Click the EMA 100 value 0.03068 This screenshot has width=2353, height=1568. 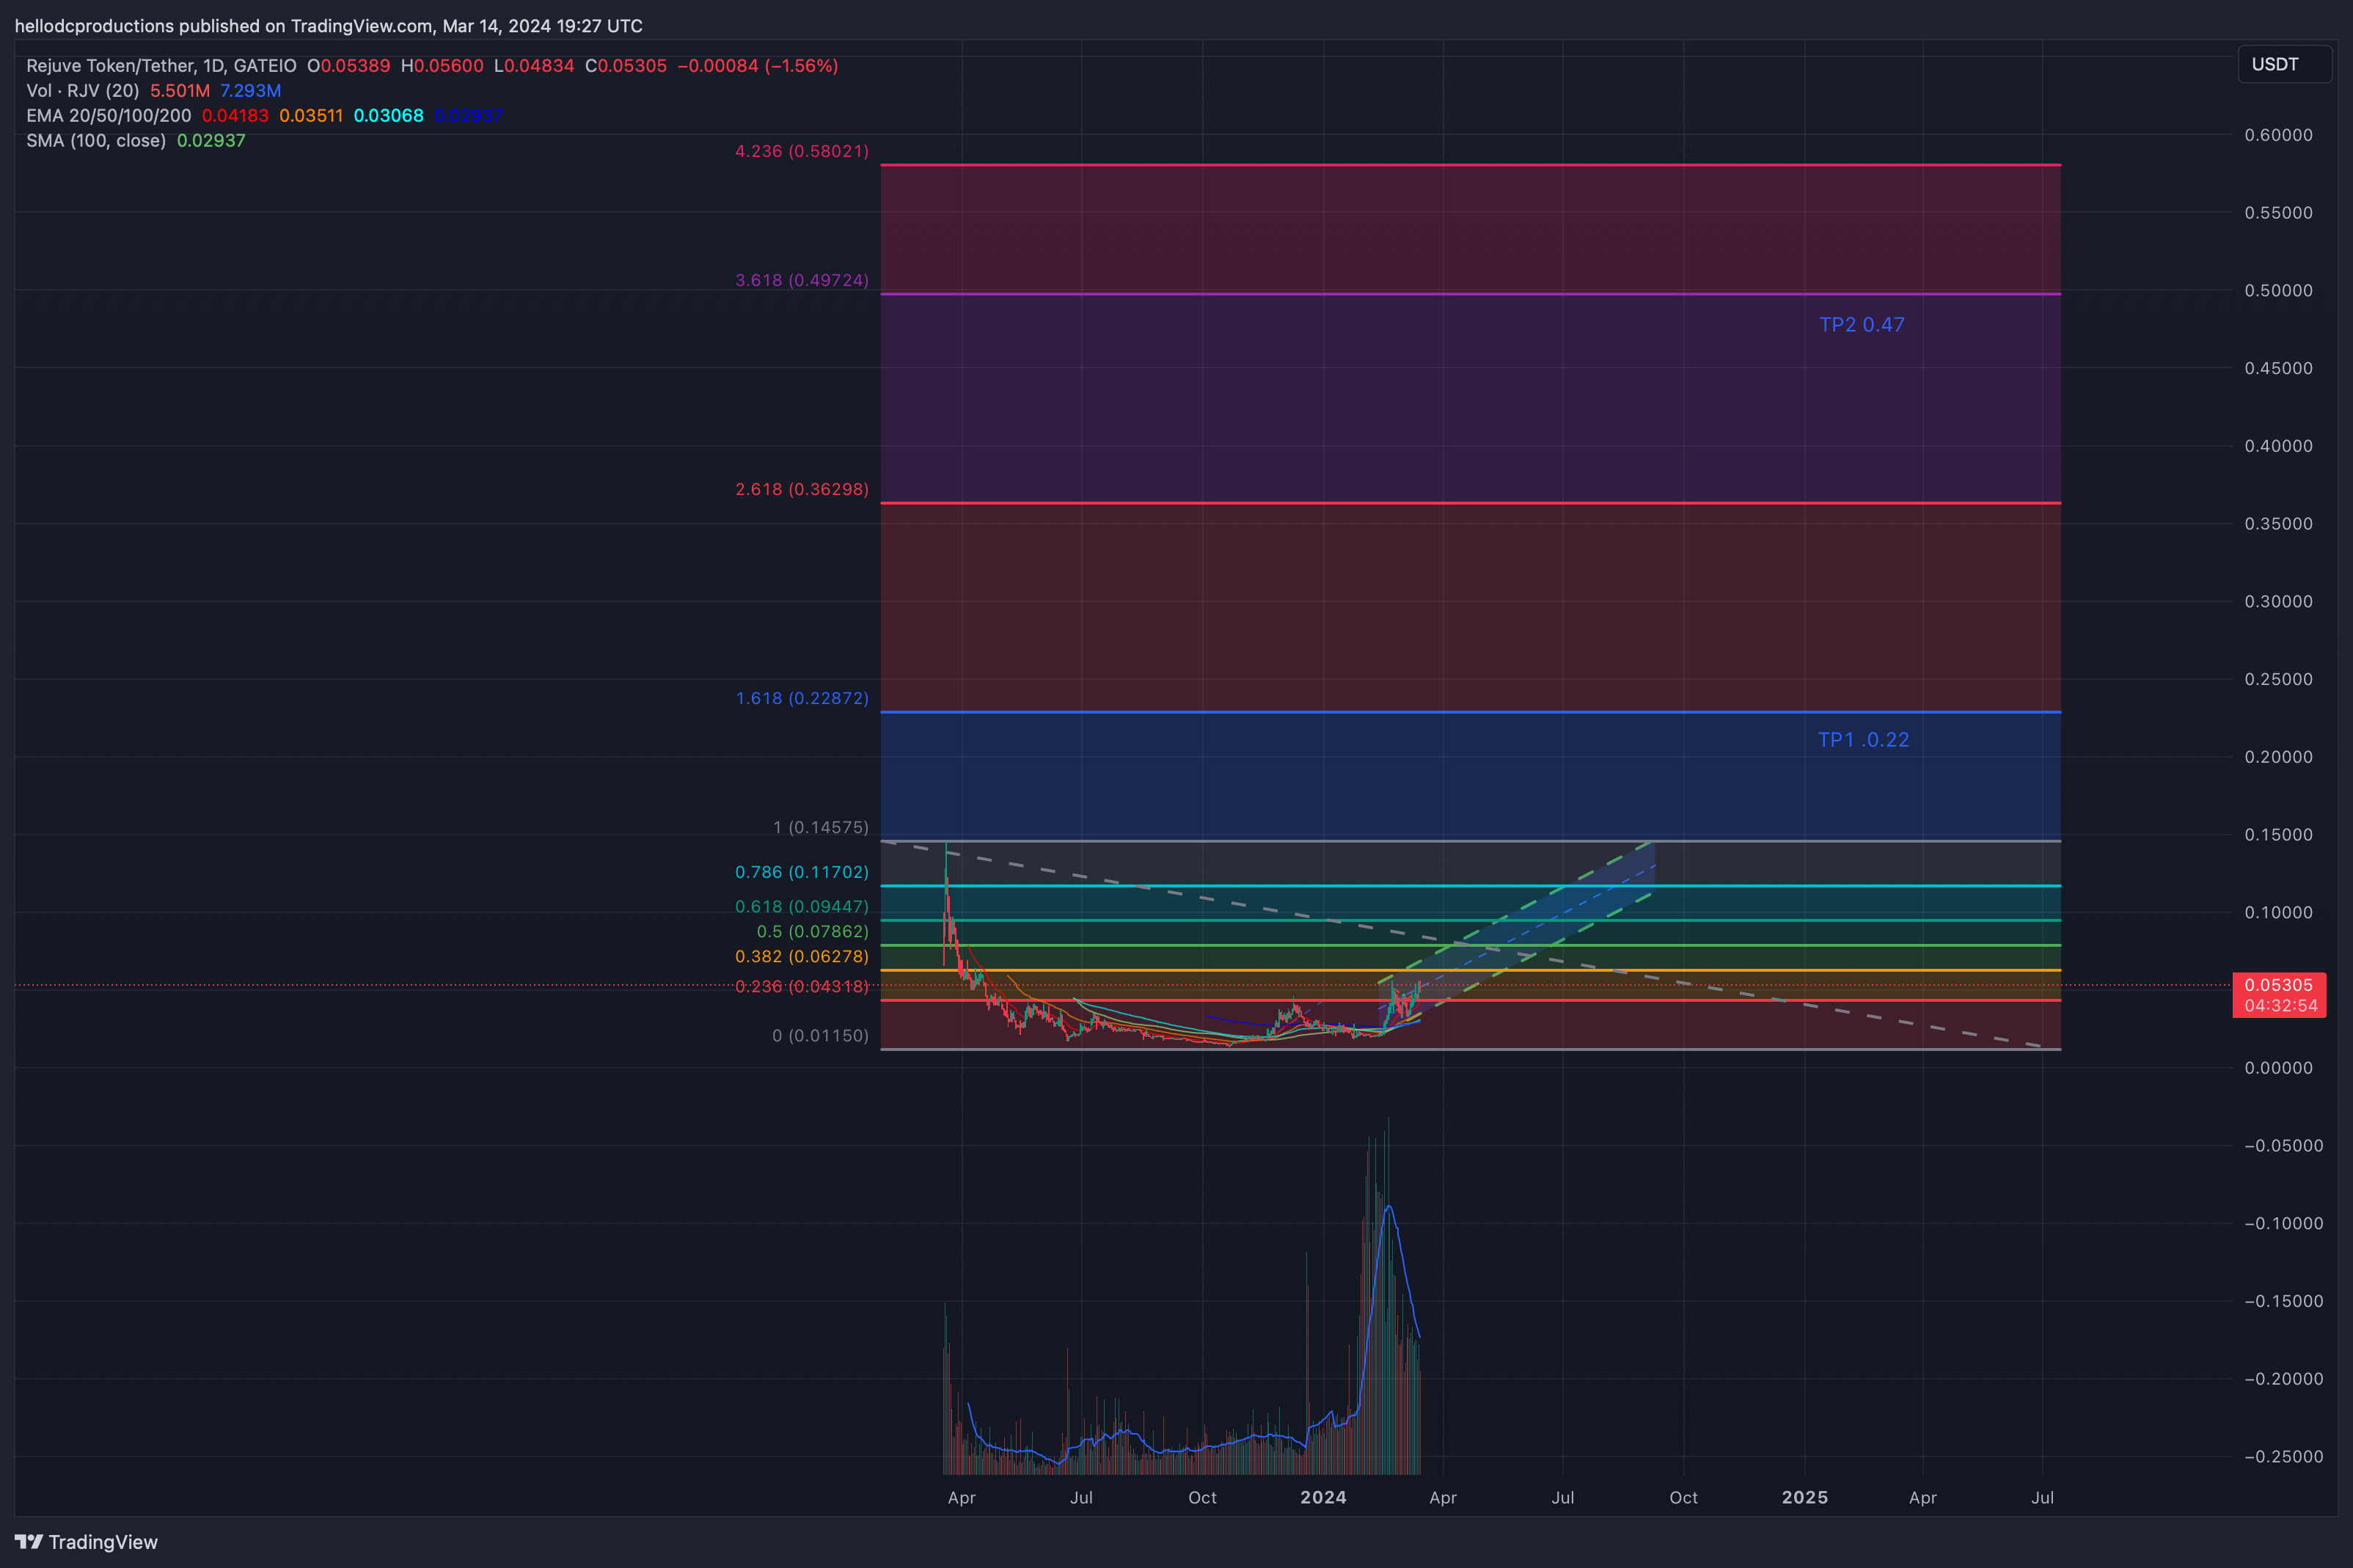click(389, 116)
